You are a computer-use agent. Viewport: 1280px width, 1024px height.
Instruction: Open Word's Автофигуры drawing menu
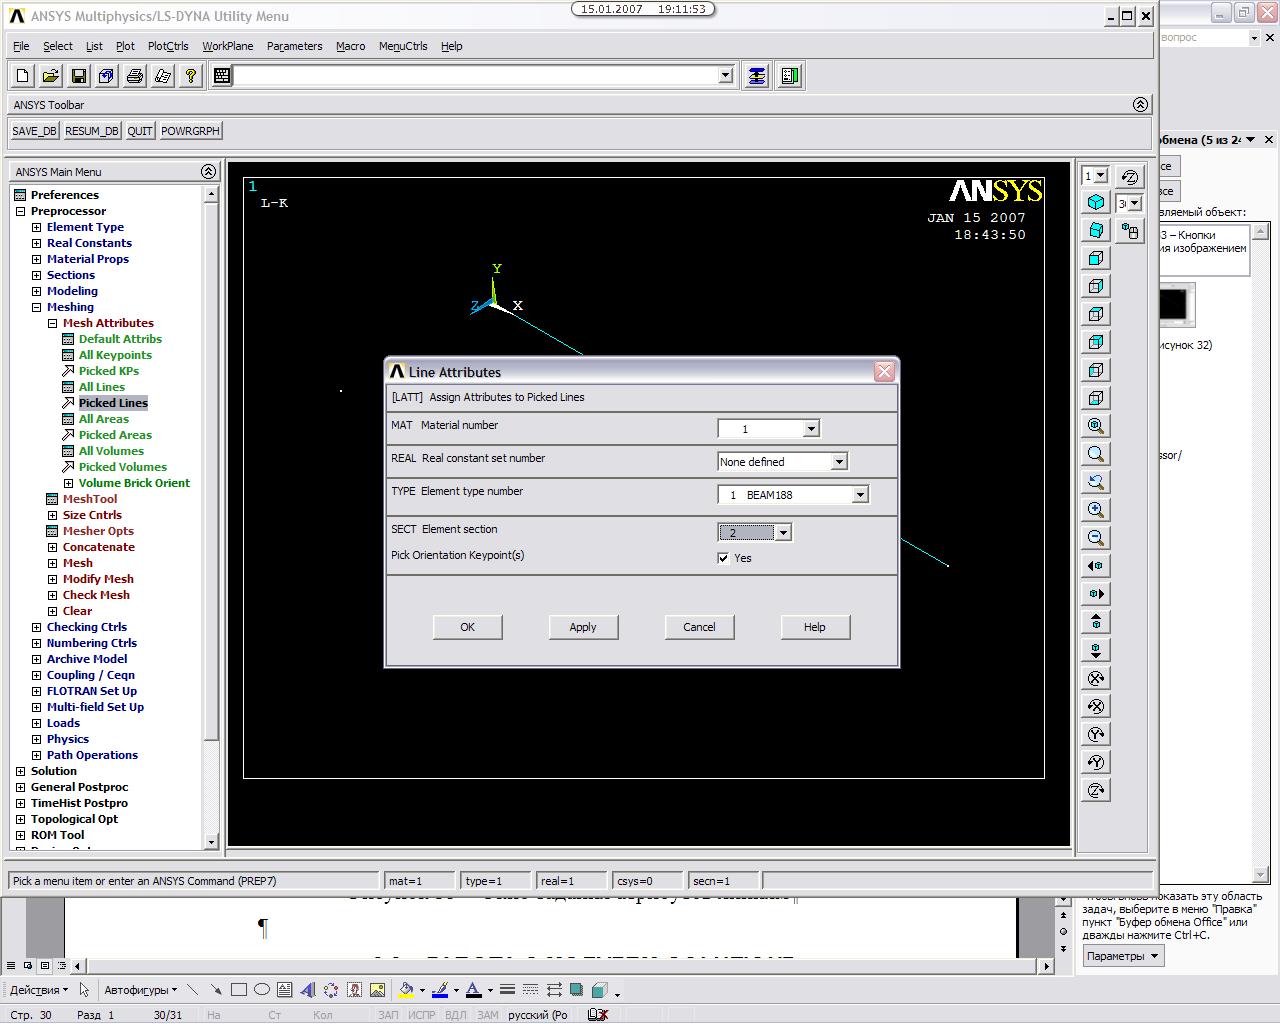[x=140, y=990]
